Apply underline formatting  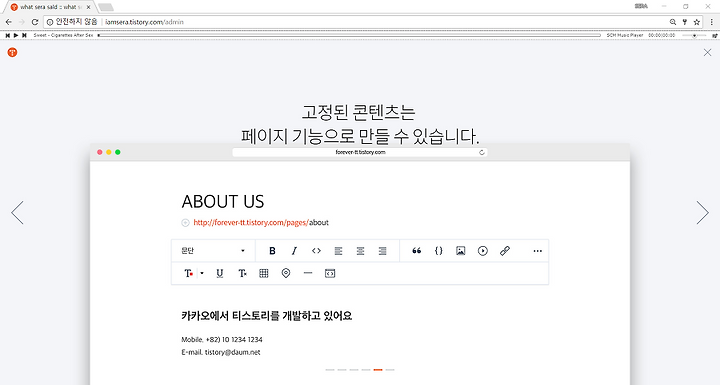tap(220, 273)
